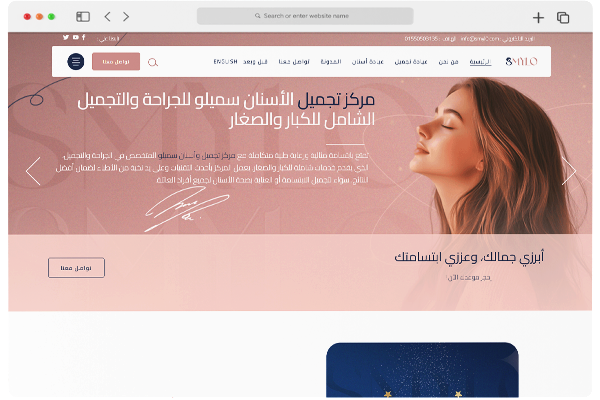600x400 pixels.
Task: Show the browser tab overview
Action: [x=563, y=18]
